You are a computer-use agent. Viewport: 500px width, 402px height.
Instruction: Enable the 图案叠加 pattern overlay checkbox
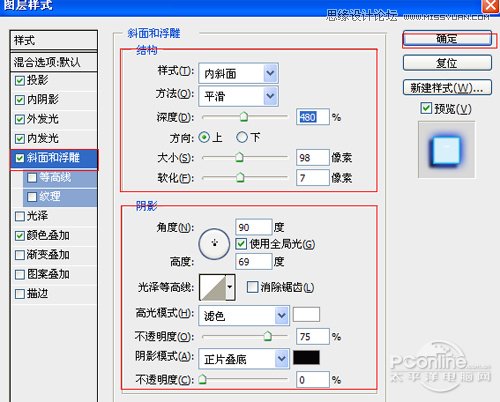20,274
